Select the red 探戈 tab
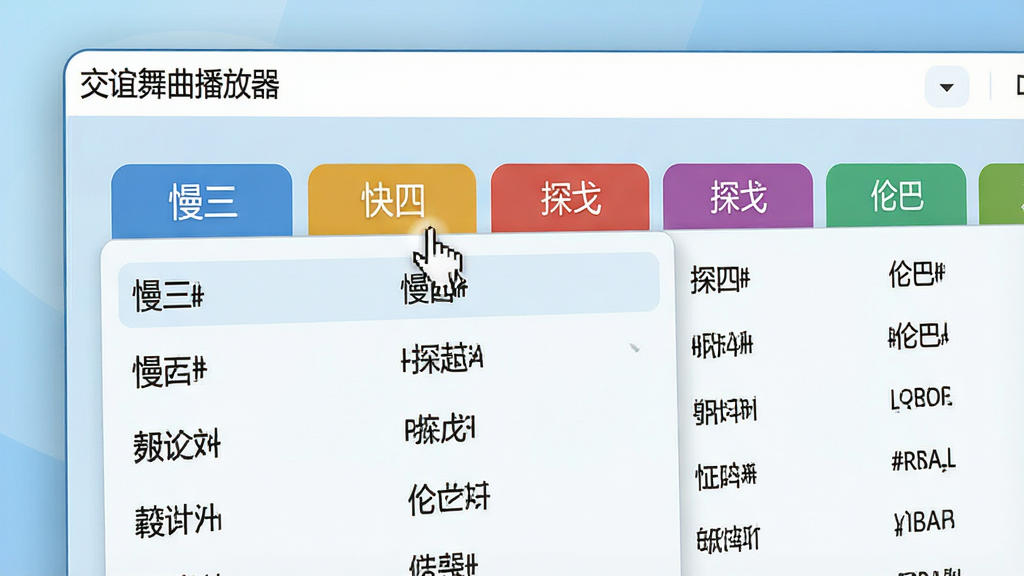 570,198
